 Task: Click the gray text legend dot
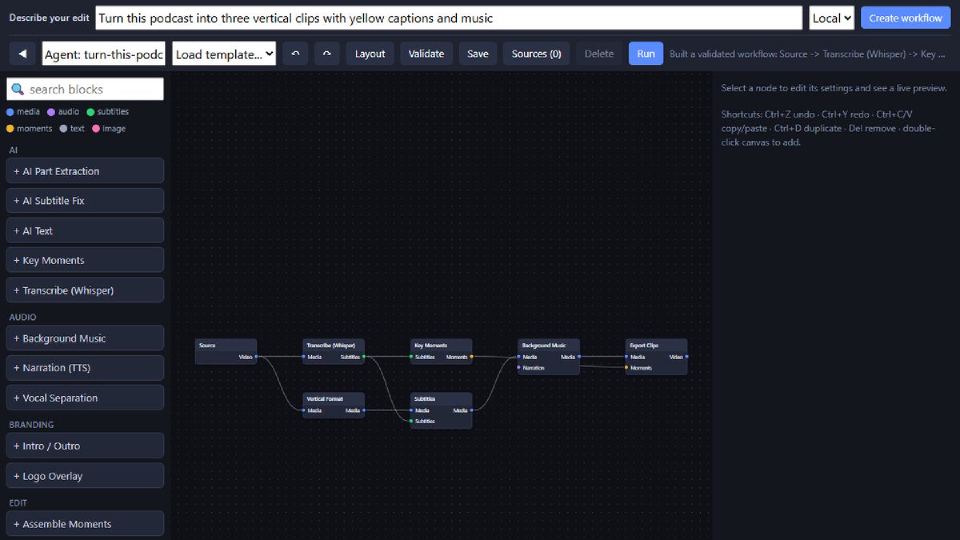click(63, 129)
